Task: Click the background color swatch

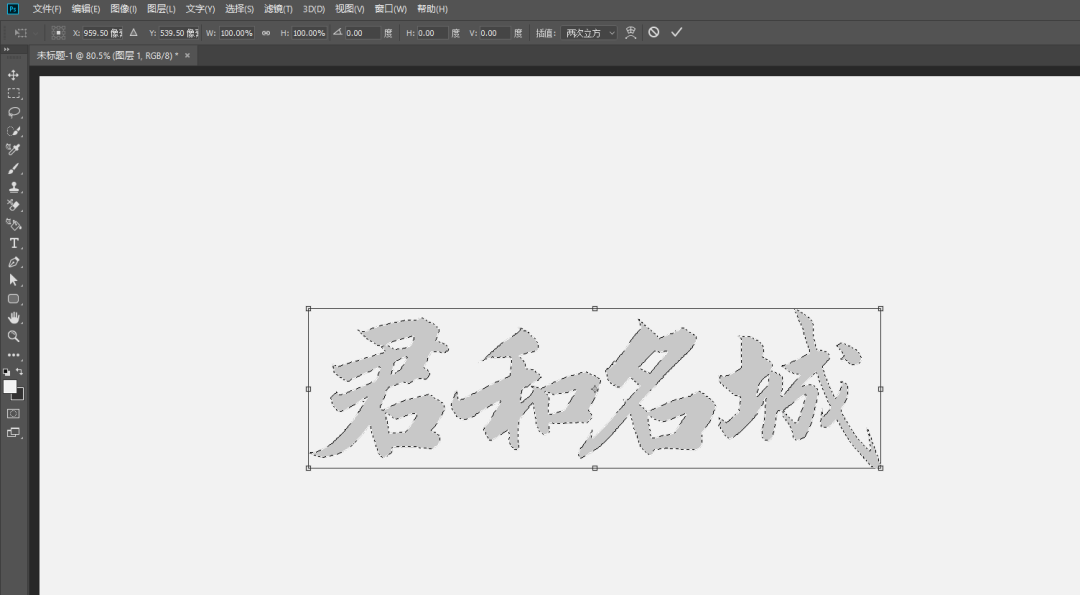Action: (20, 395)
